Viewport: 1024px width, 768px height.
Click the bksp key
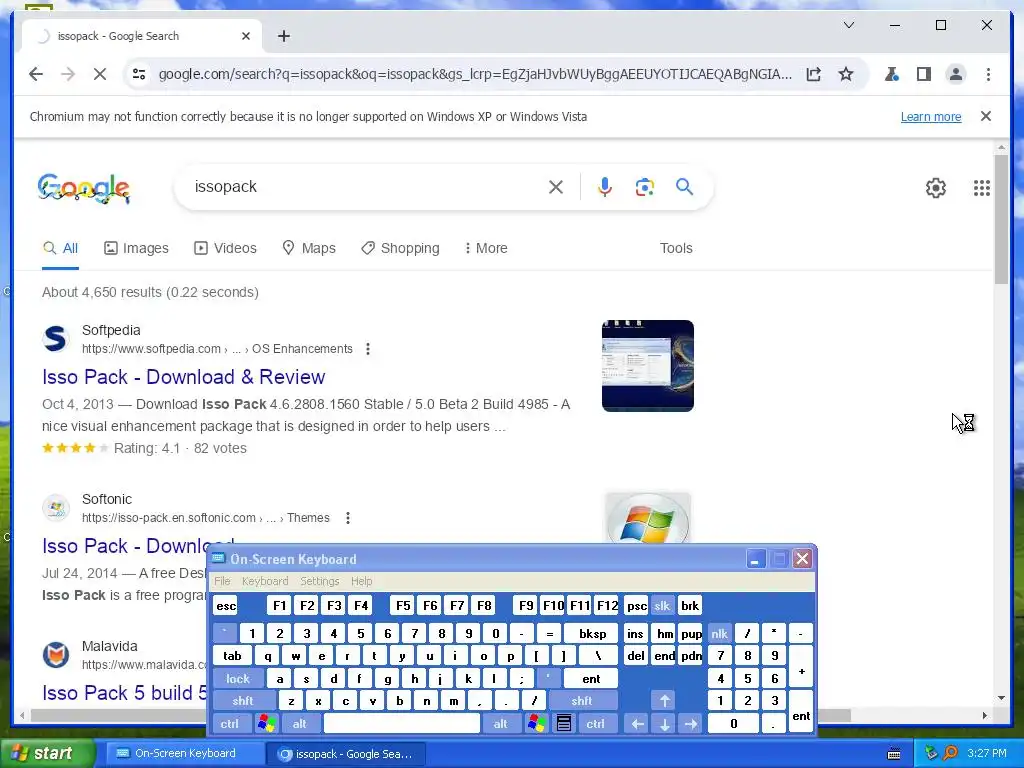(x=592, y=633)
